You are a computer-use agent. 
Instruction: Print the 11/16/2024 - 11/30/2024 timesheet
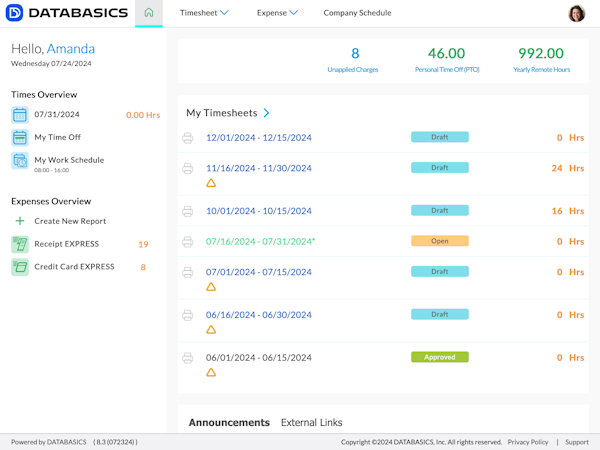tap(188, 168)
